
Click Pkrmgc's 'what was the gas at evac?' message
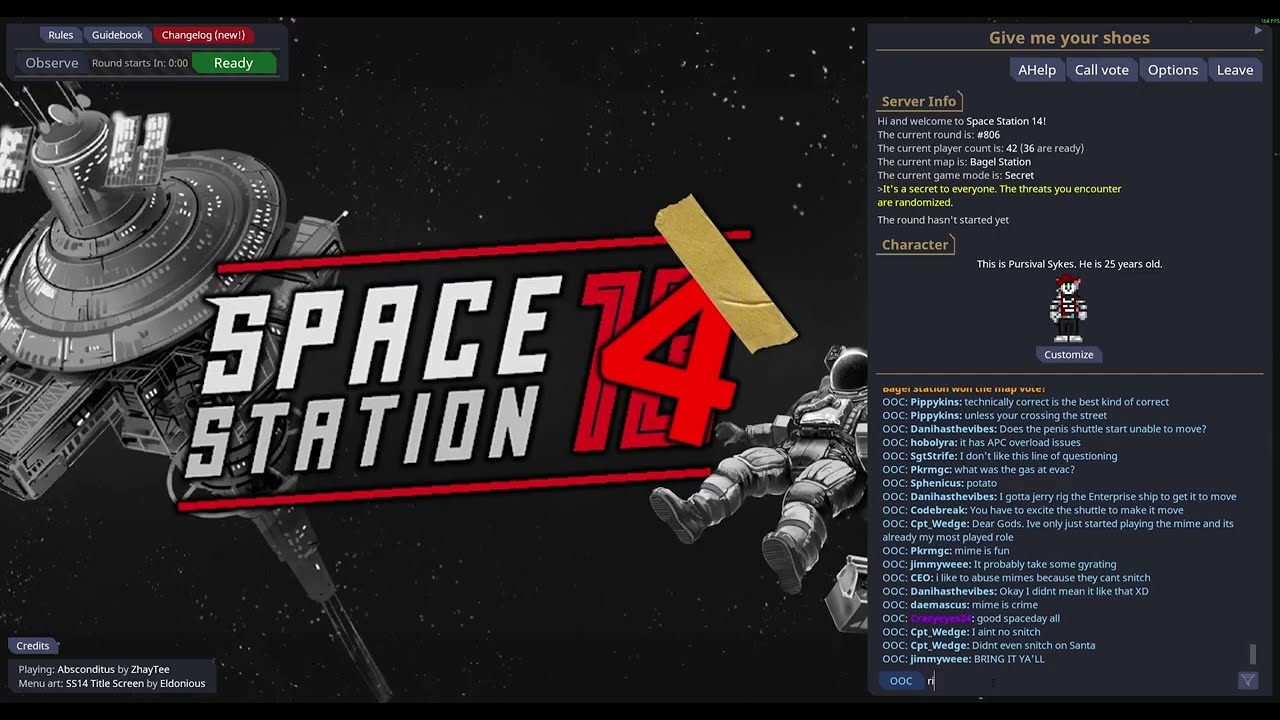[978, 470]
